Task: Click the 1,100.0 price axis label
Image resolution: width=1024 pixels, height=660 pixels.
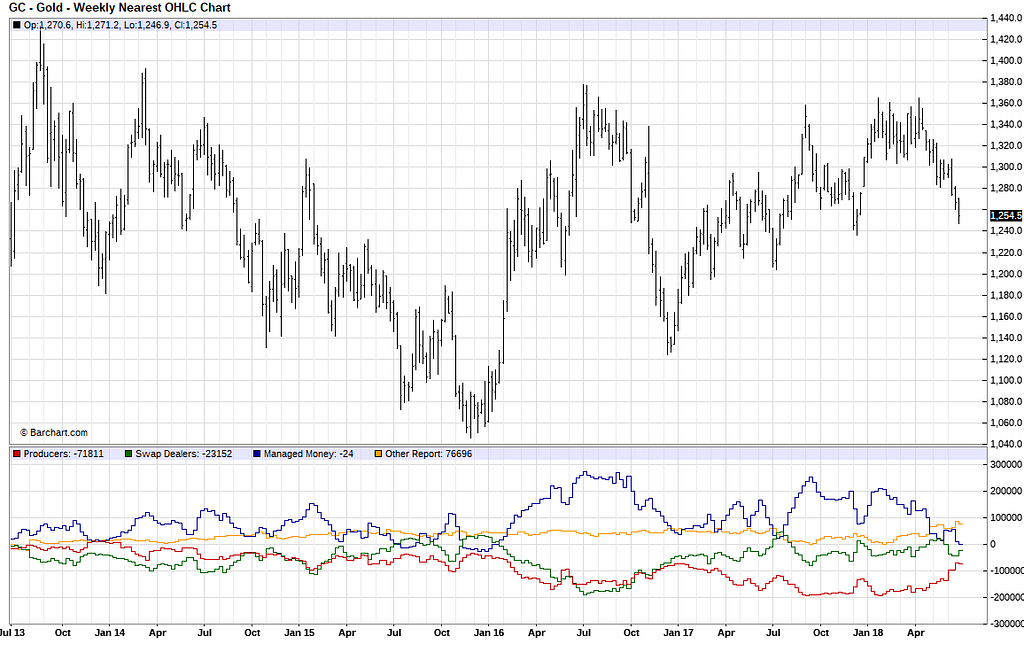Action: click(1006, 380)
